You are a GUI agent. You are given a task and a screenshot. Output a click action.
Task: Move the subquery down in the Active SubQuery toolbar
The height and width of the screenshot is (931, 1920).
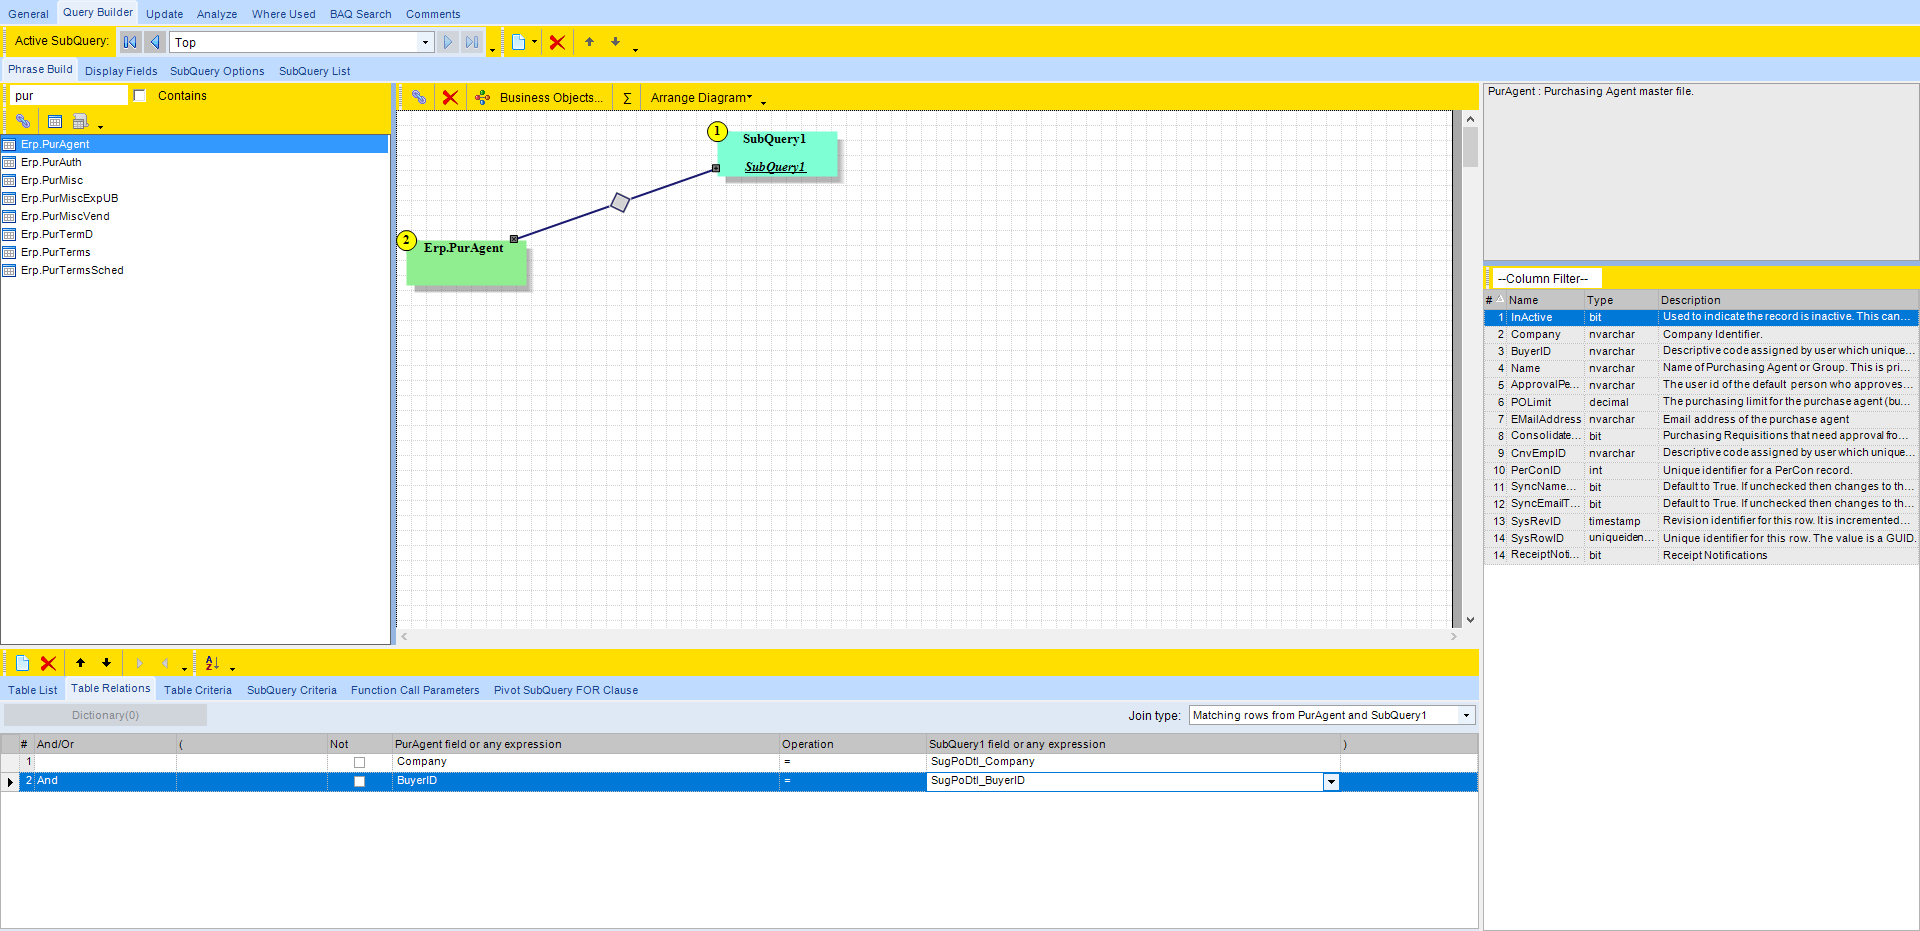[615, 42]
